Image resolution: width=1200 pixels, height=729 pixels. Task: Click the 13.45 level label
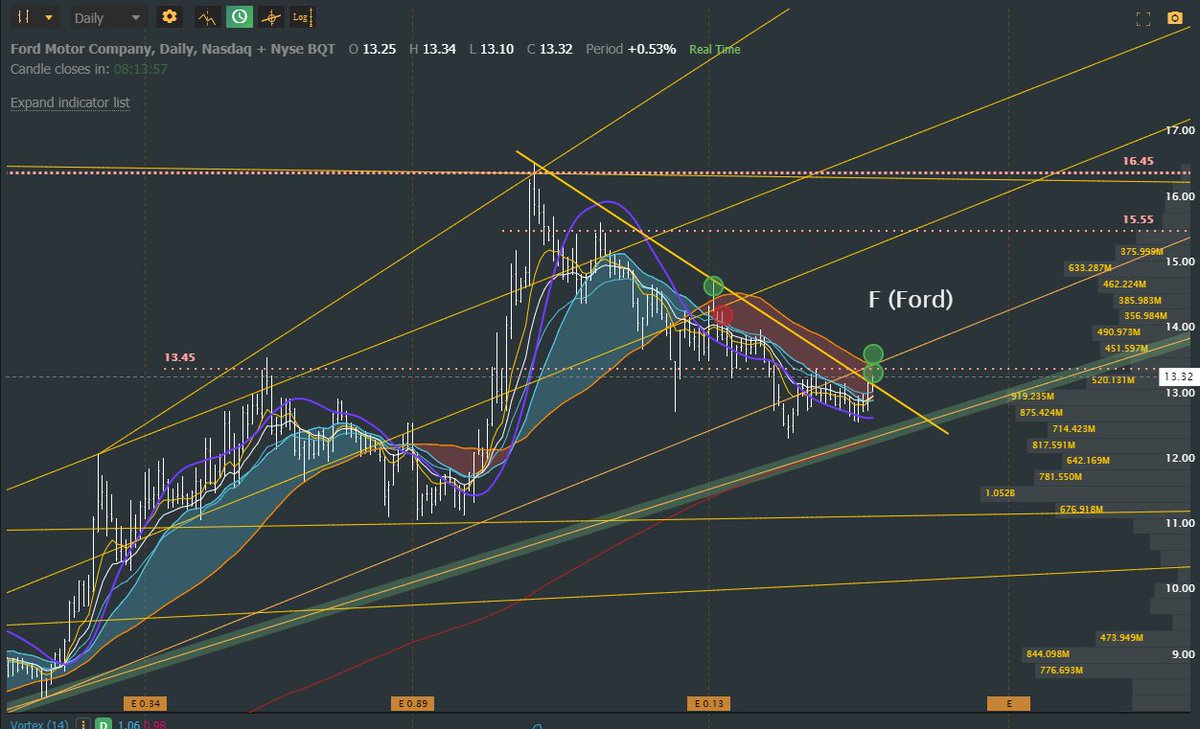pos(180,356)
